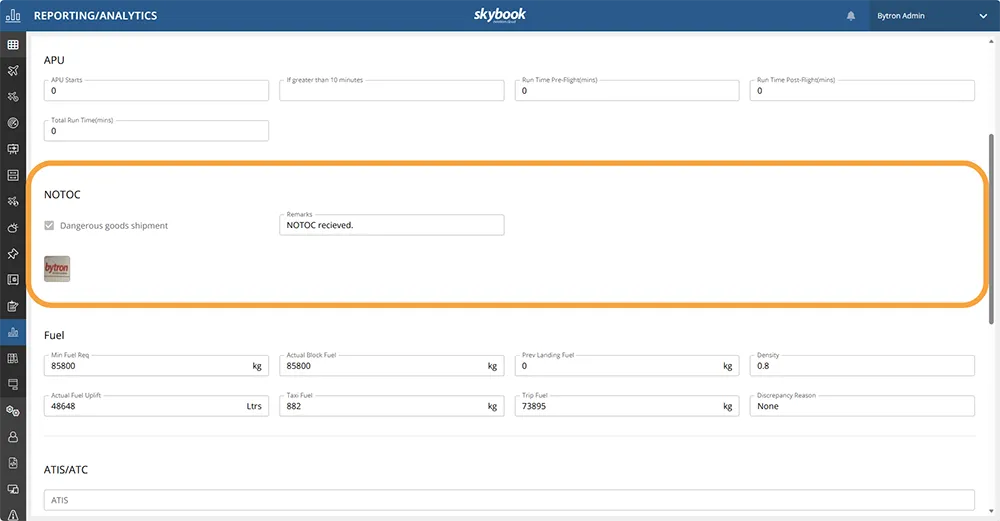Click the skybook logo
The image size is (1000, 521).
(500, 15)
